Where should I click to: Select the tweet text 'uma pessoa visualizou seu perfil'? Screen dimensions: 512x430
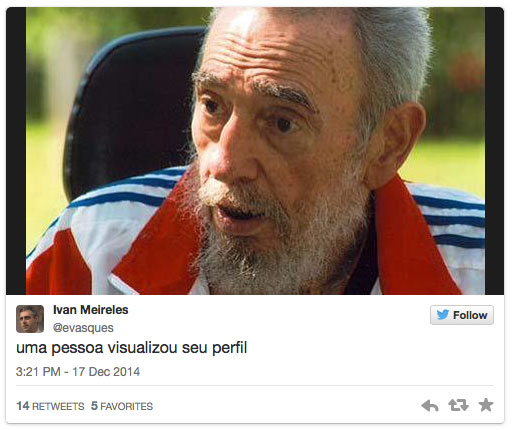[132, 348]
